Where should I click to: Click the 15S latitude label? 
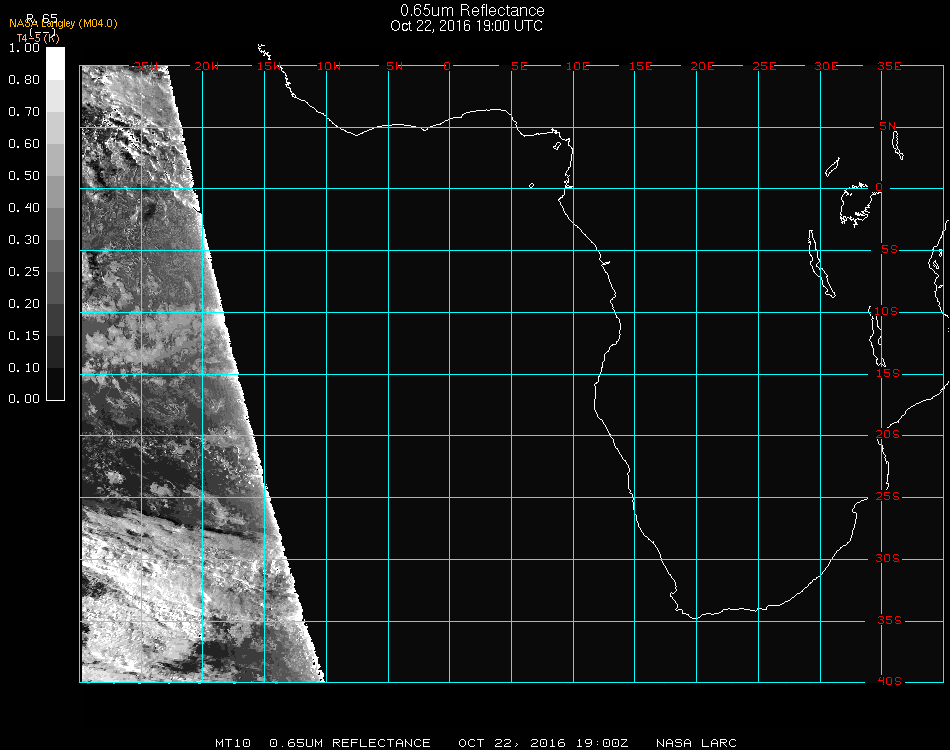pos(888,373)
